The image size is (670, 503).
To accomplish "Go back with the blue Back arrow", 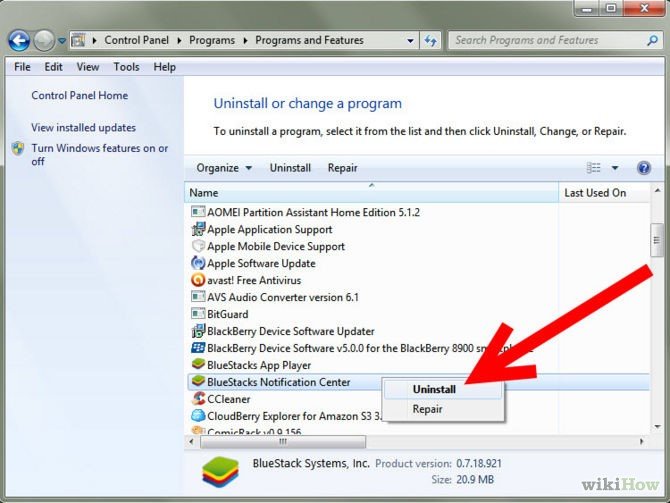I will [19, 41].
